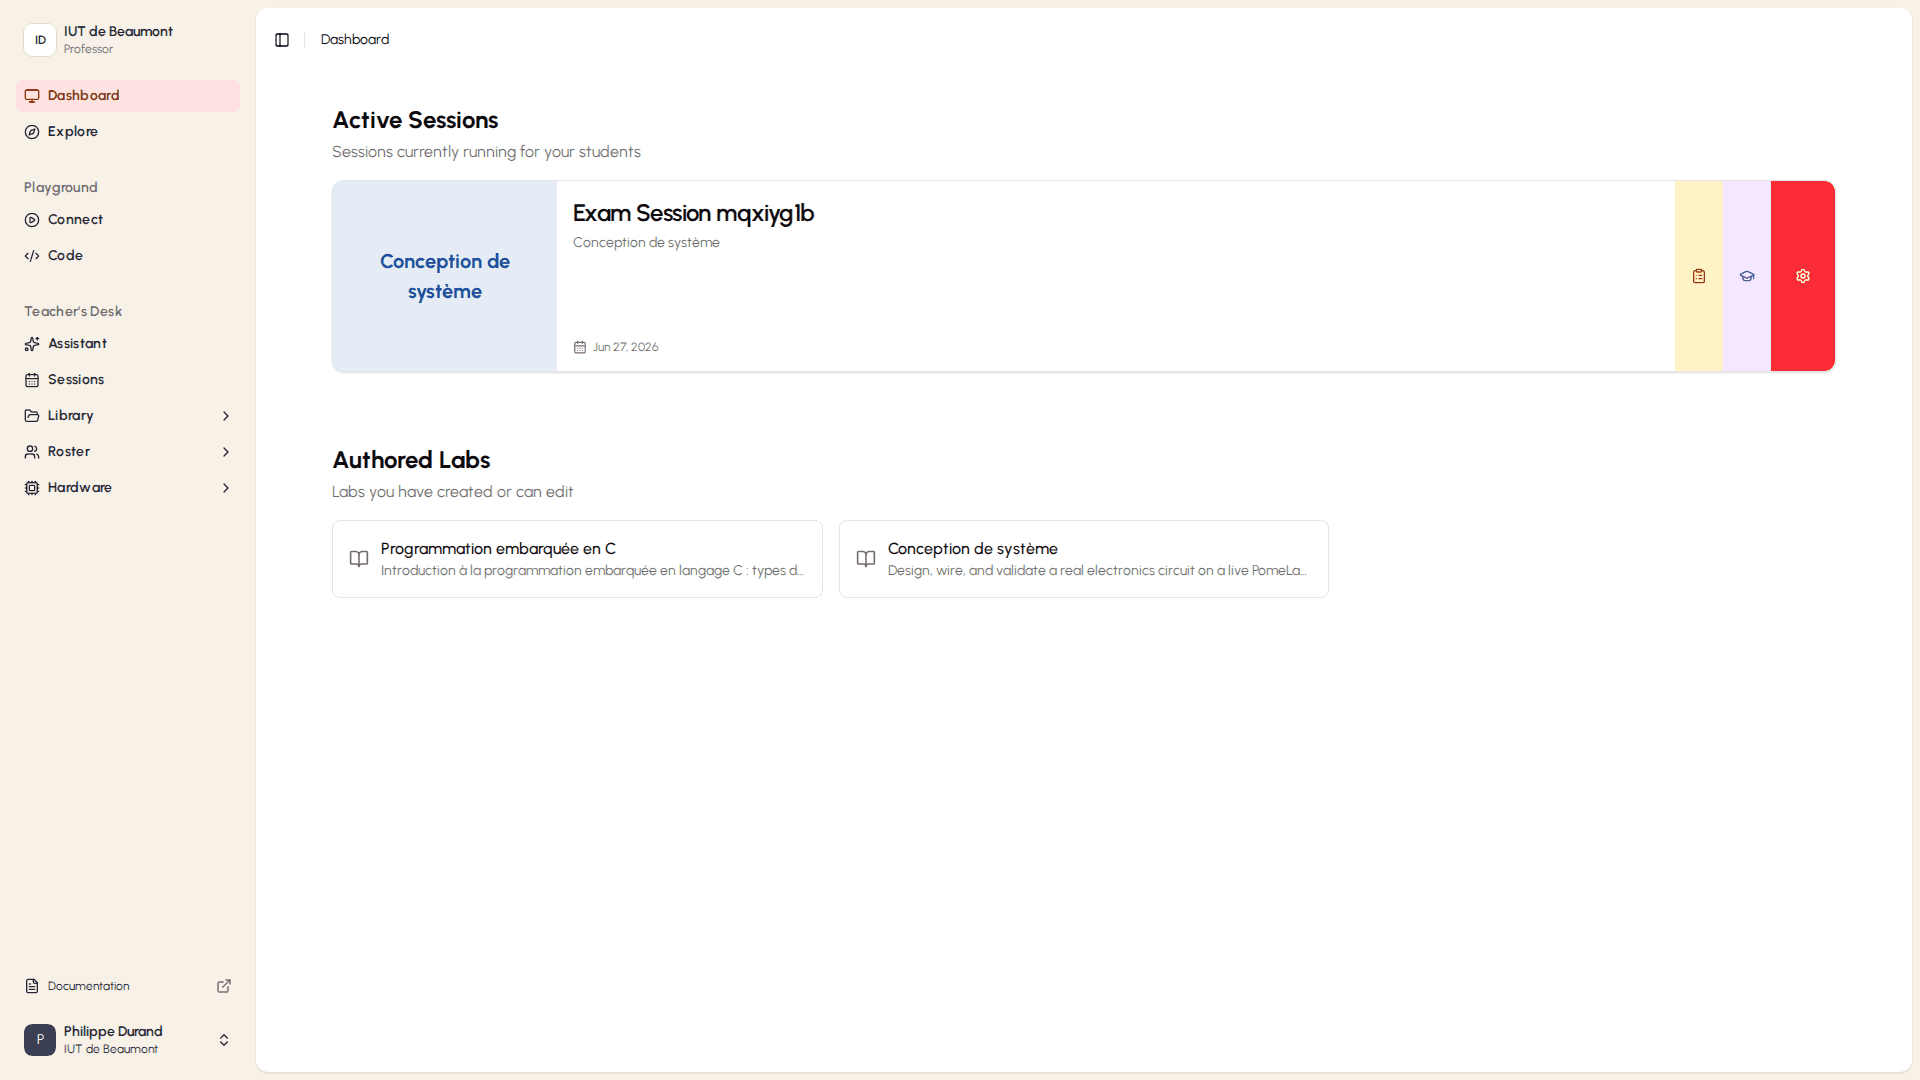Image resolution: width=1920 pixels, height=1080 pixels.
Task: Open the Philippe Durand account switcher
Action: click(128, 1040)
